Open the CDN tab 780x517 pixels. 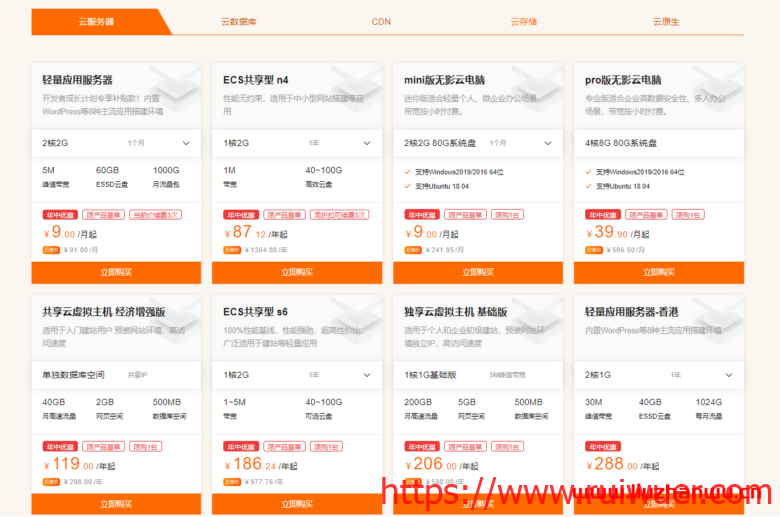381,21
